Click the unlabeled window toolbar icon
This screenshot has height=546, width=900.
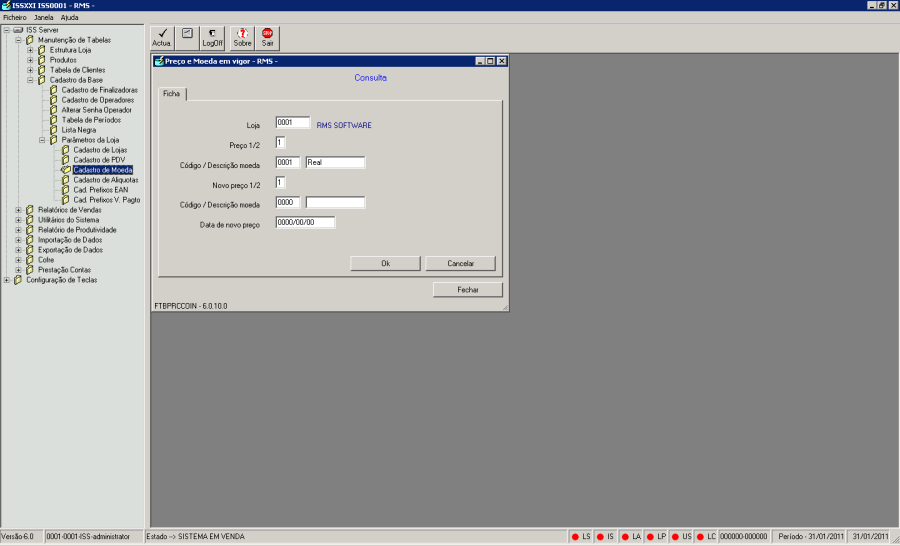coord(187,38)
